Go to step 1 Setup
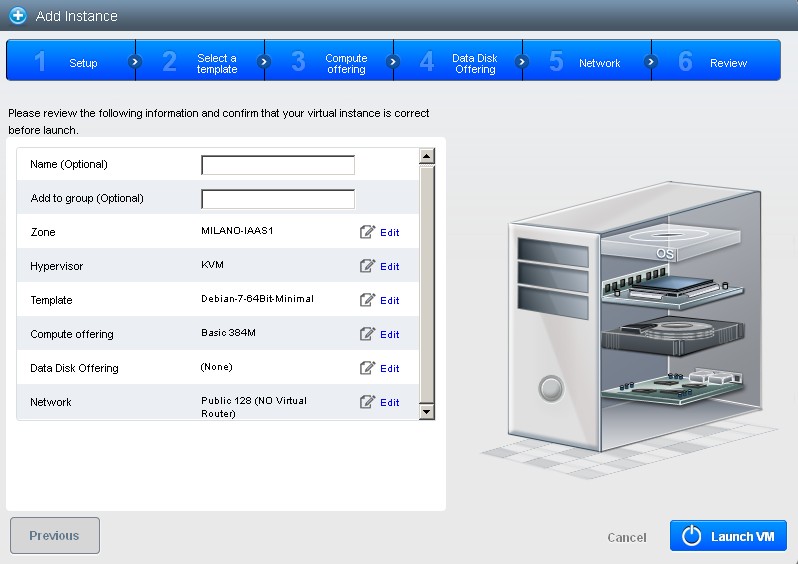Viewport: 798px width, 564px height. tap(68, 62)
